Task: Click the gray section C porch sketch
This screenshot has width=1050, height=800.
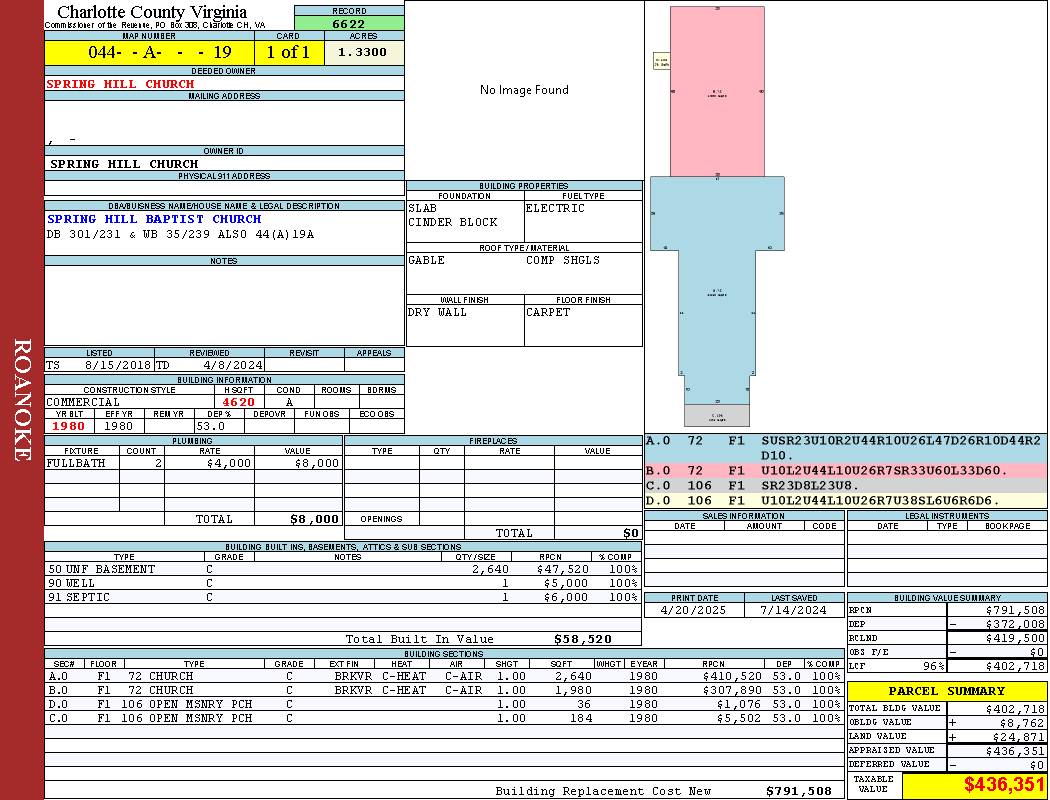Action: [717, 415]
